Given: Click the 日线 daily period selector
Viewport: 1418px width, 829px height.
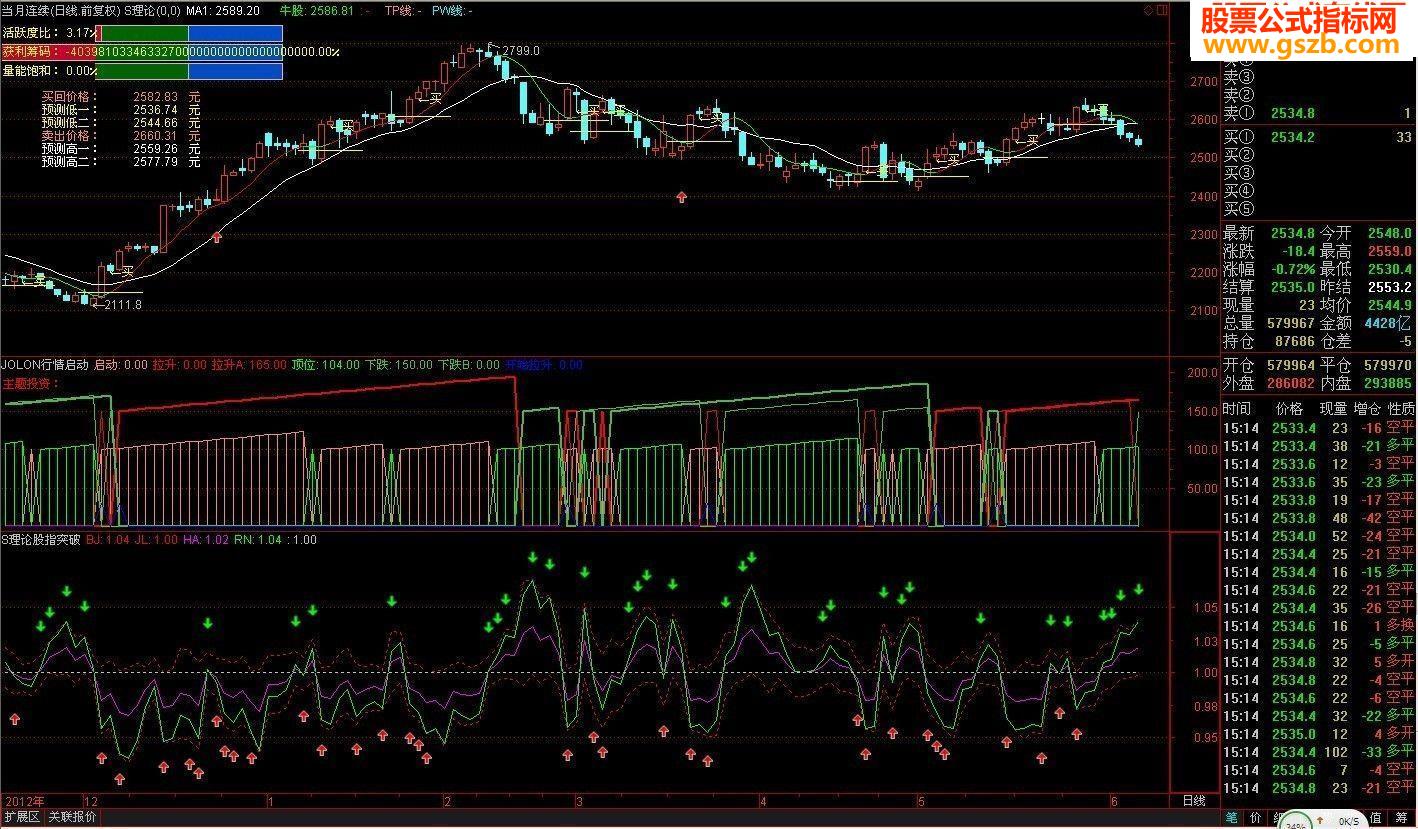Looking at the screenshot, I should (x=1194, y=801).
